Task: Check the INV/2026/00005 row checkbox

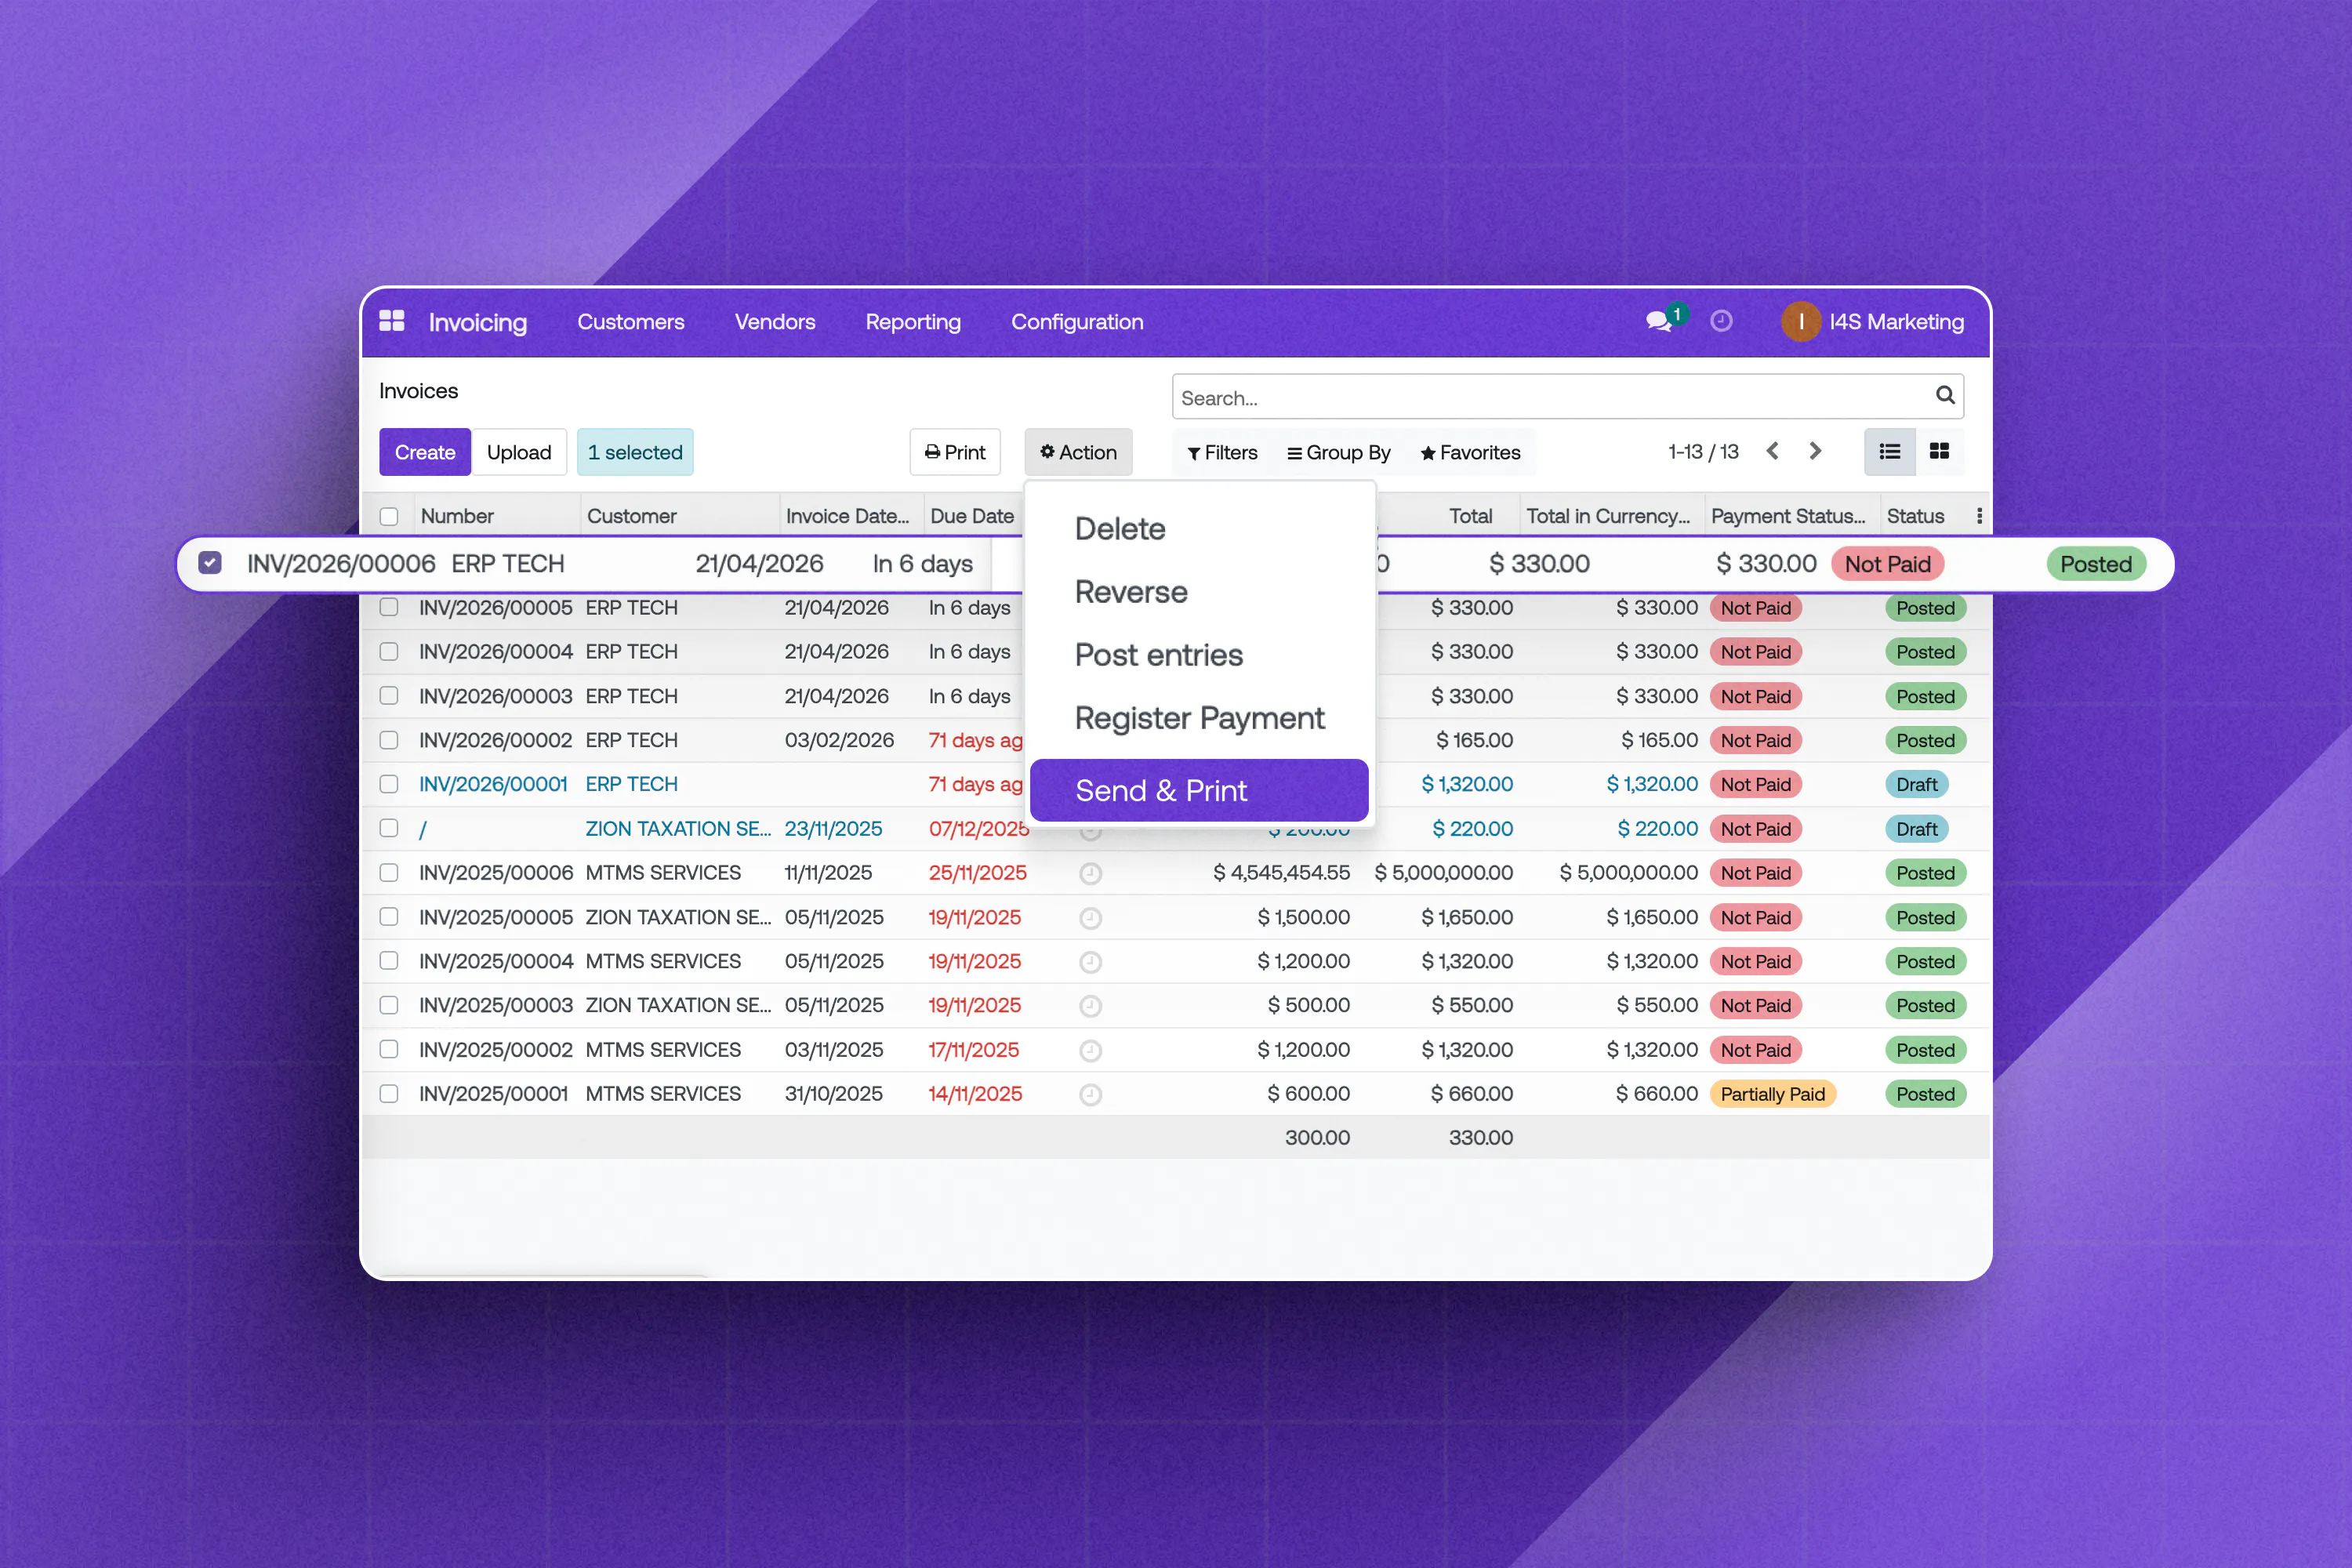Action: pos(389,607)
